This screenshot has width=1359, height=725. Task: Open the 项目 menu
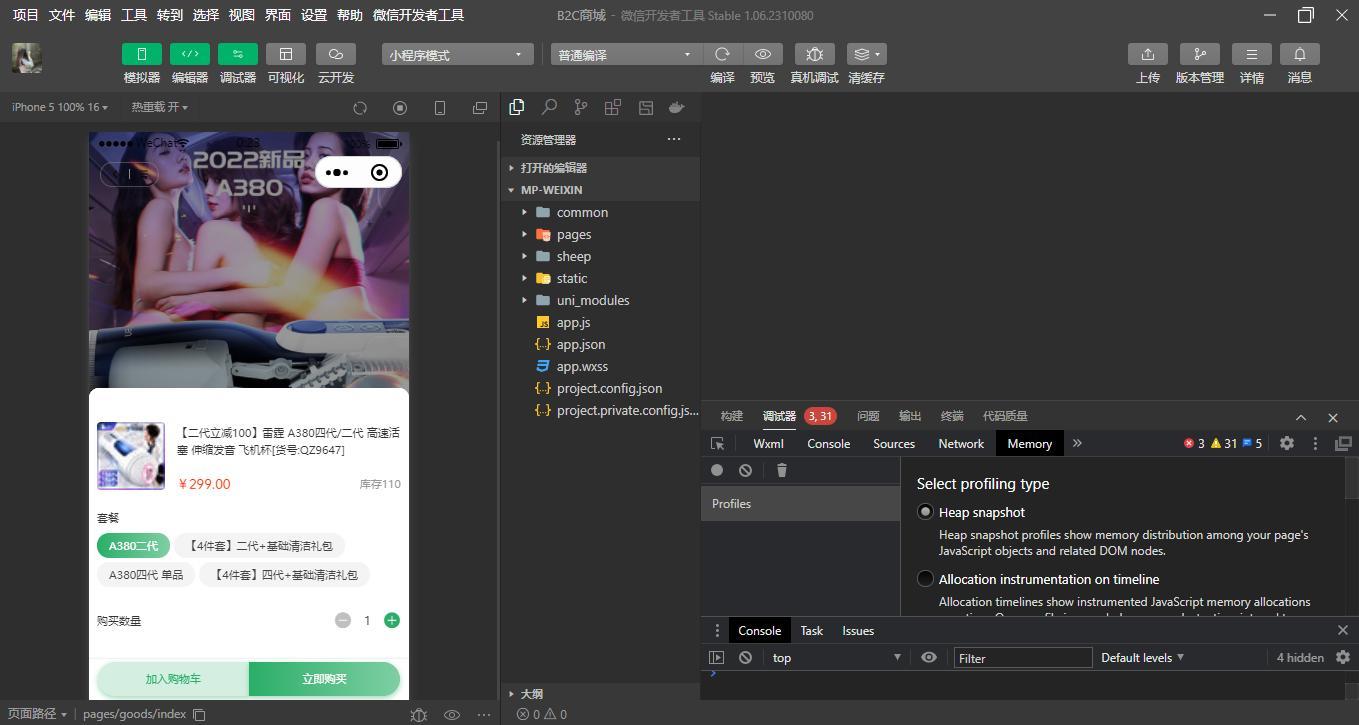(x=25, y=15)
